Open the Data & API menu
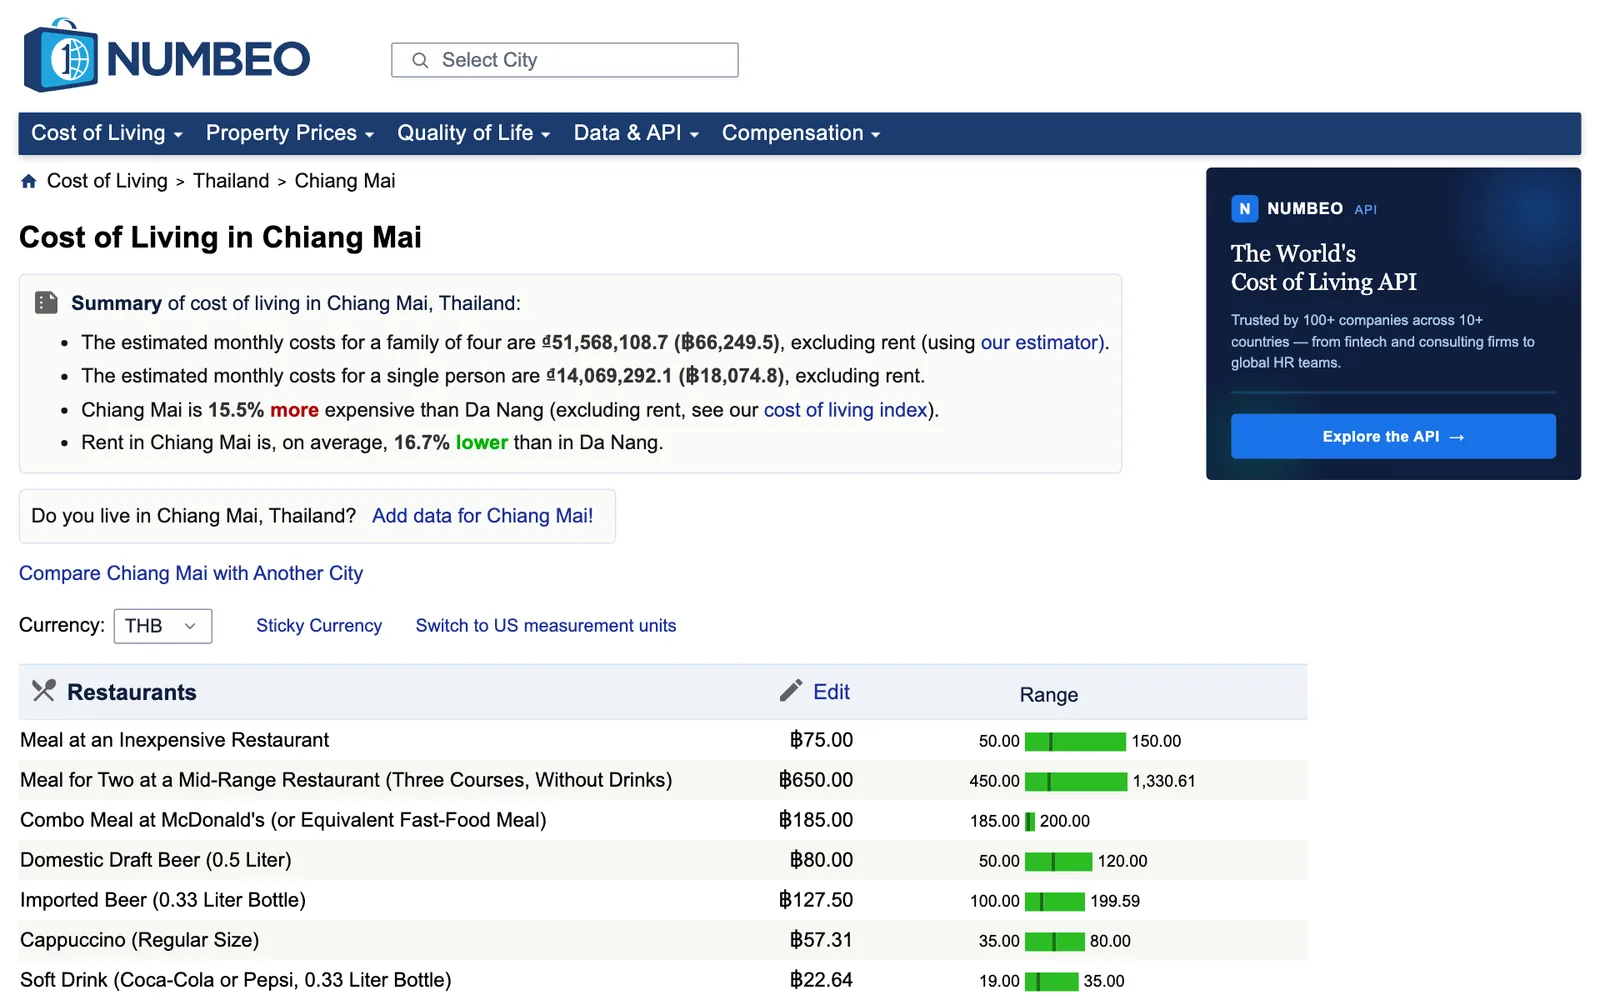 click(x=636, y=133)
